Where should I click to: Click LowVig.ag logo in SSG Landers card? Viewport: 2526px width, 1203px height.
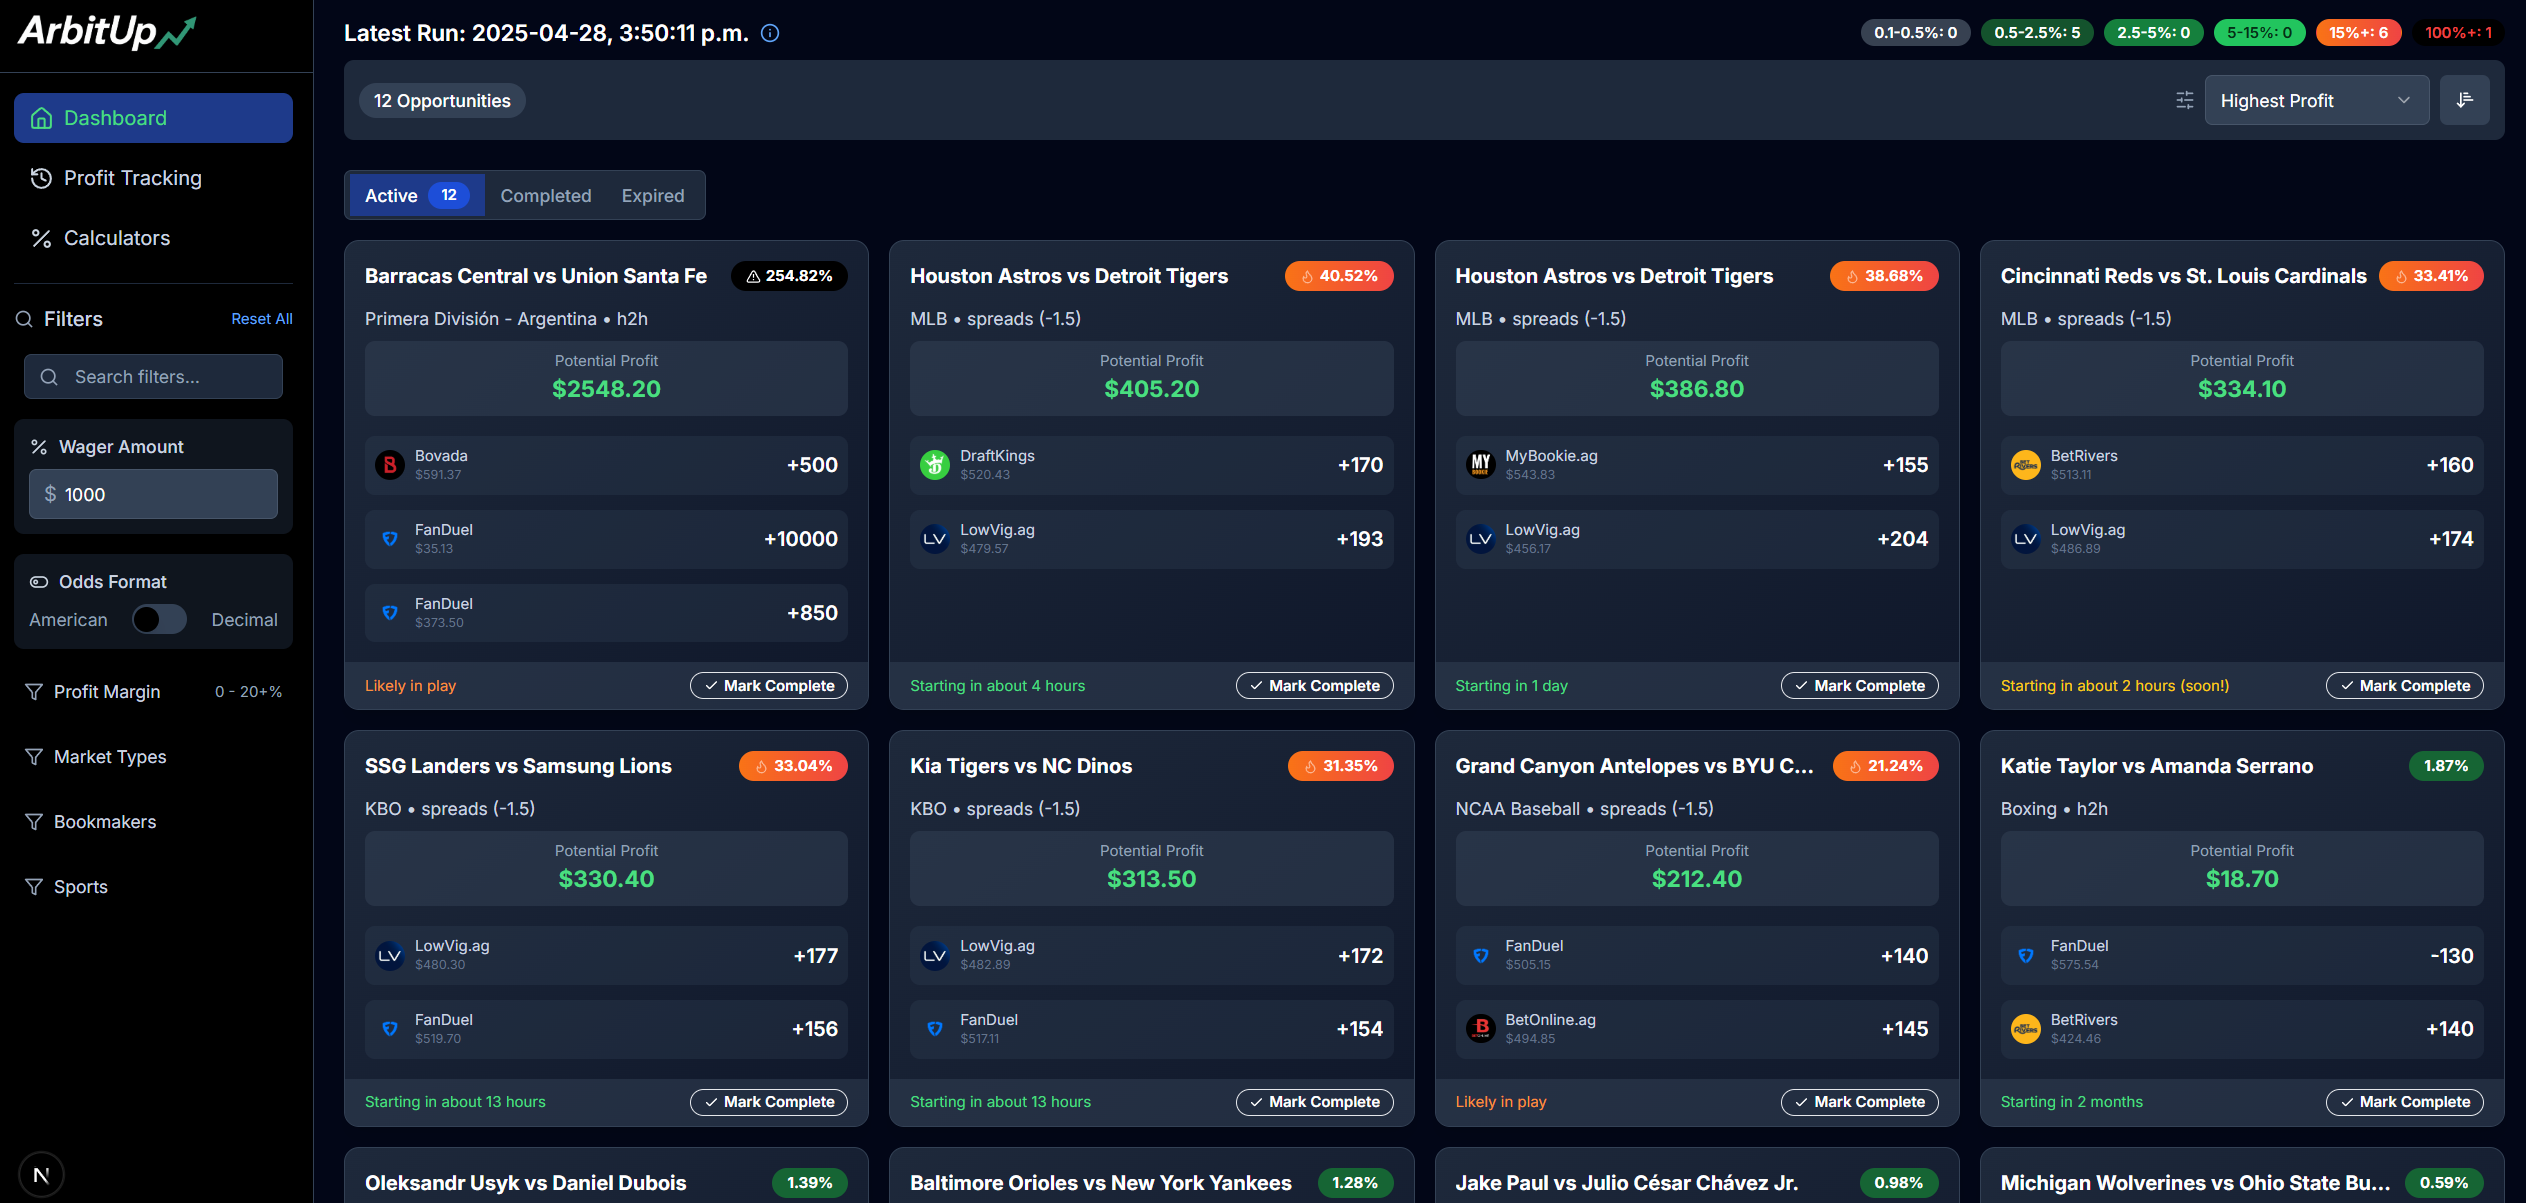point(390,956)
